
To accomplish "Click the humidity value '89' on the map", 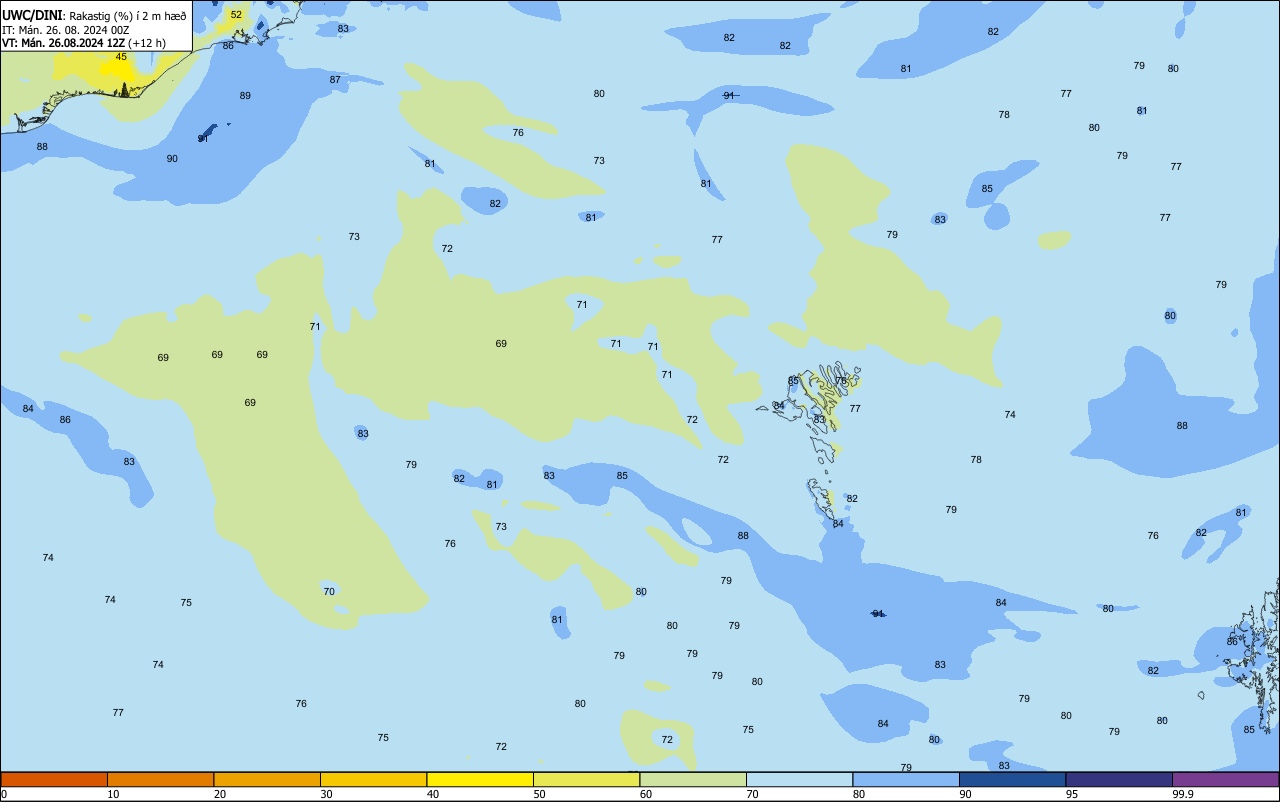I will click(x=245, y=96).
